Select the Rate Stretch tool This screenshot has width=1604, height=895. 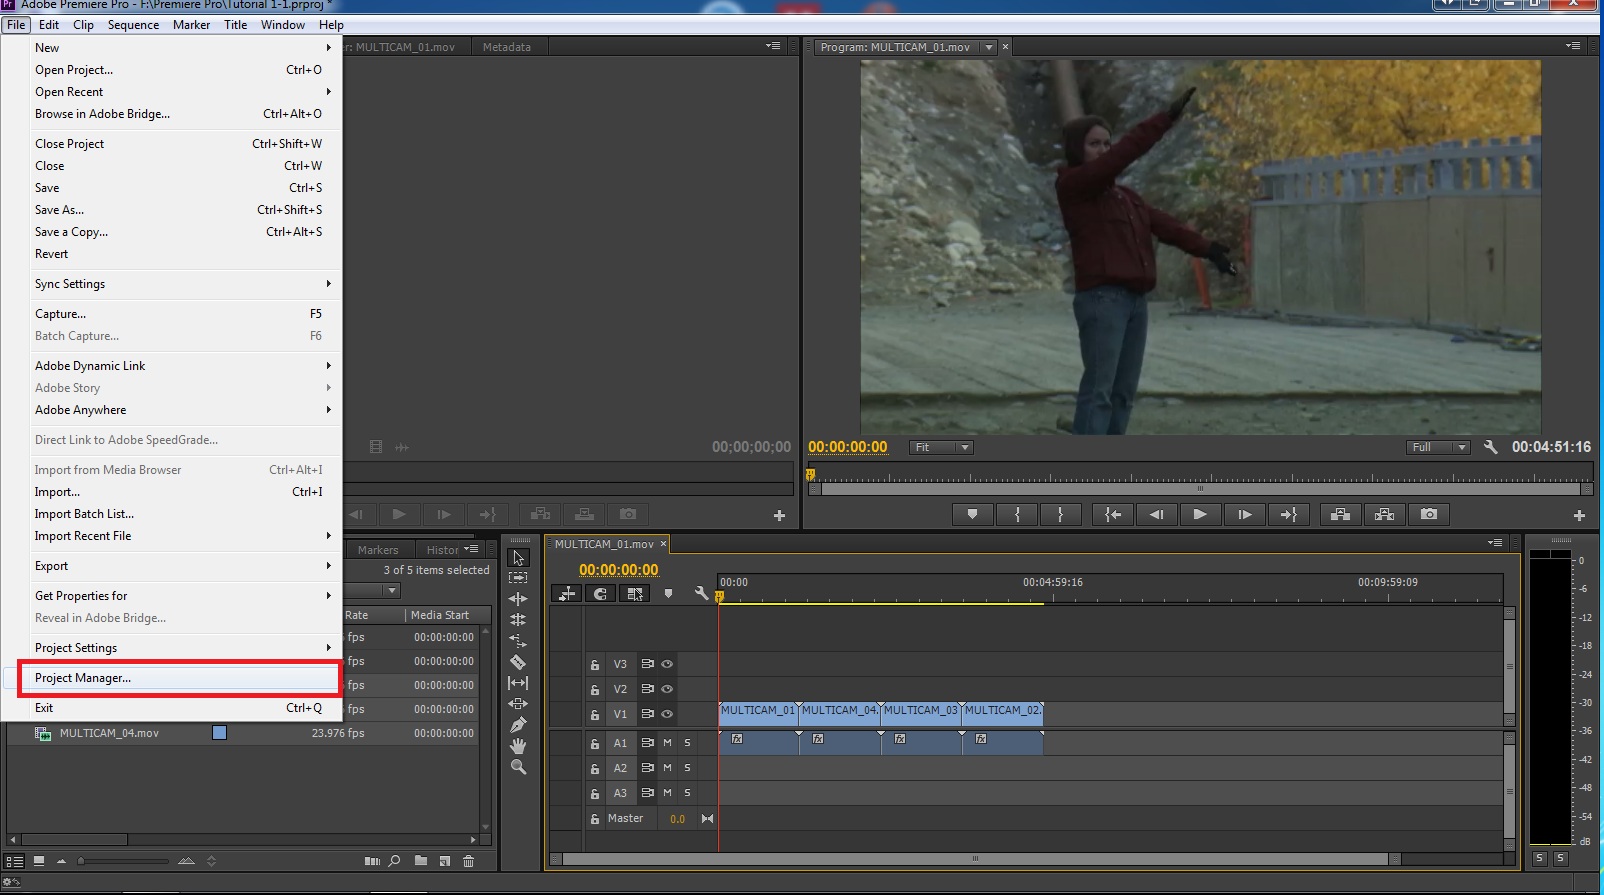click(x=518, y=641)
